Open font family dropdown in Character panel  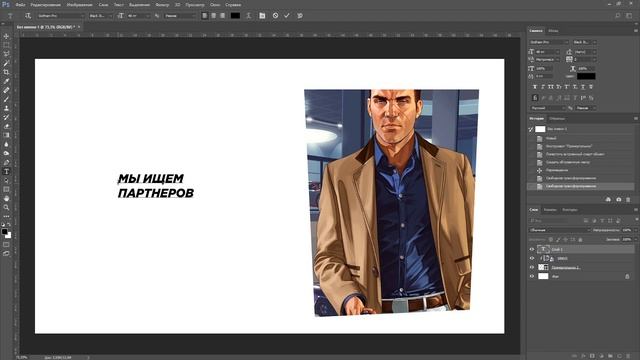(549, 42)
